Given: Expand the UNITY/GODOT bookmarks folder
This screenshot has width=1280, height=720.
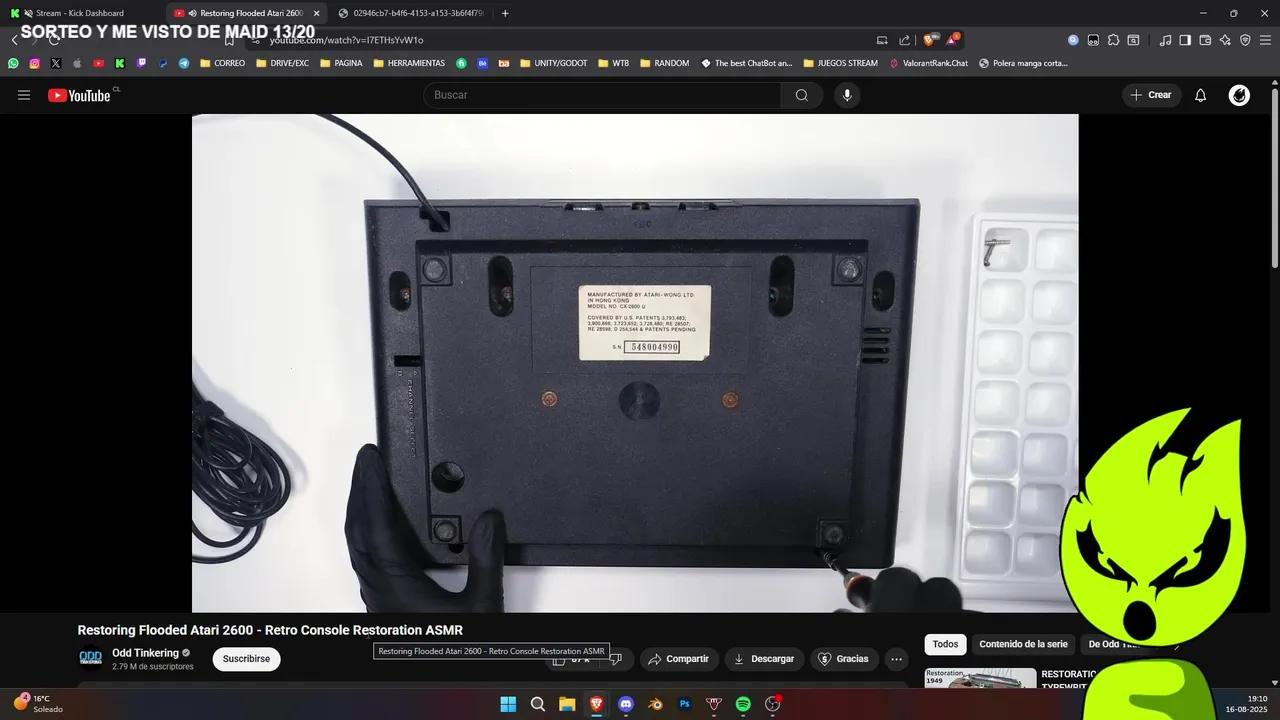Looking at the screenshot, I should tap(553, 63).
